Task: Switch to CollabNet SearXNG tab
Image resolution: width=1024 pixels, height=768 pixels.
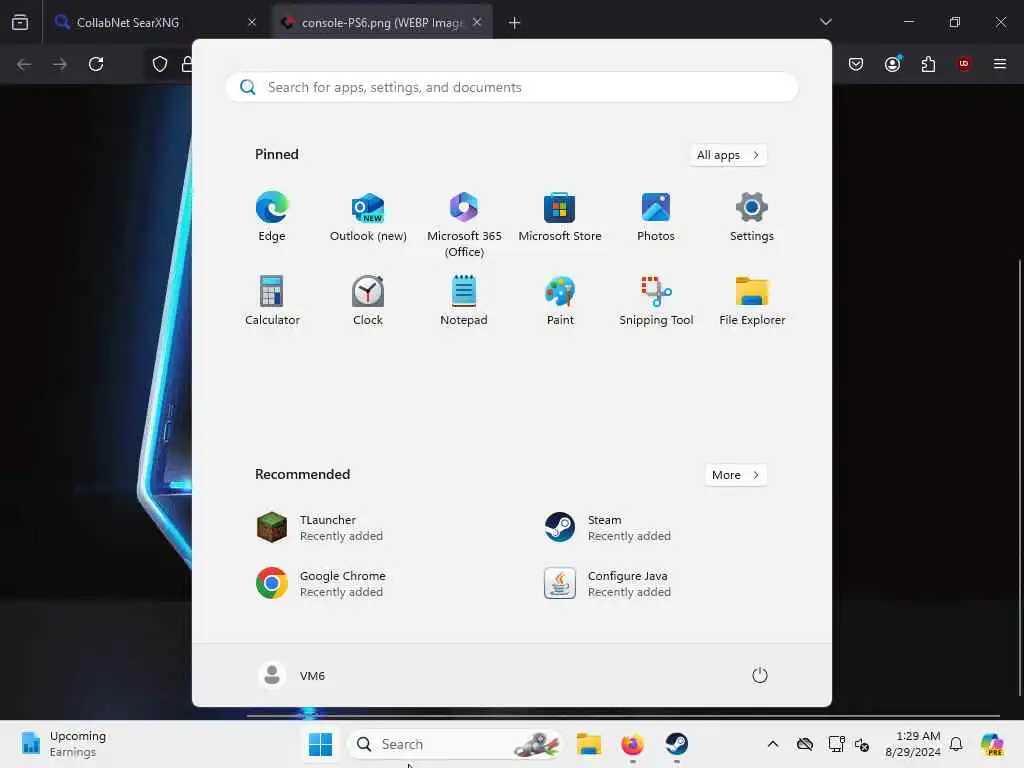Action: [155, 22]
